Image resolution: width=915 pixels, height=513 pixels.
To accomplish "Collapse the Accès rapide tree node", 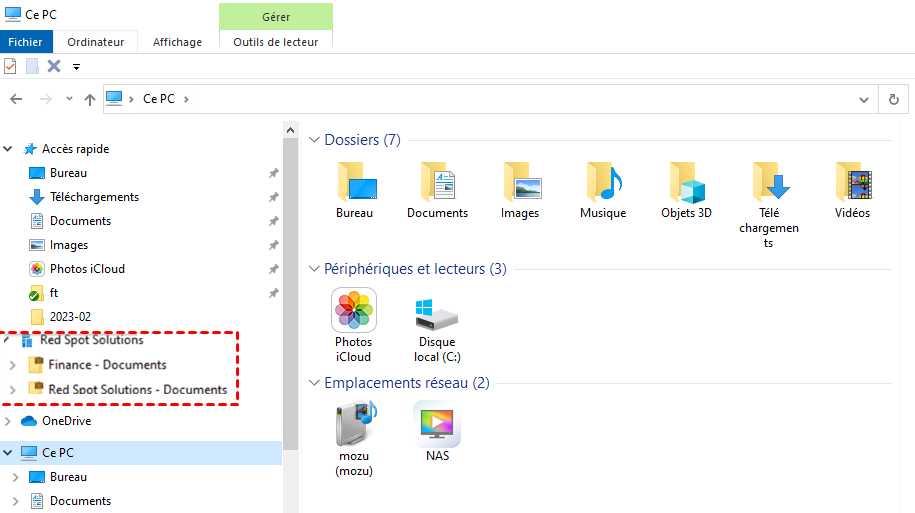I will point(8,149).
